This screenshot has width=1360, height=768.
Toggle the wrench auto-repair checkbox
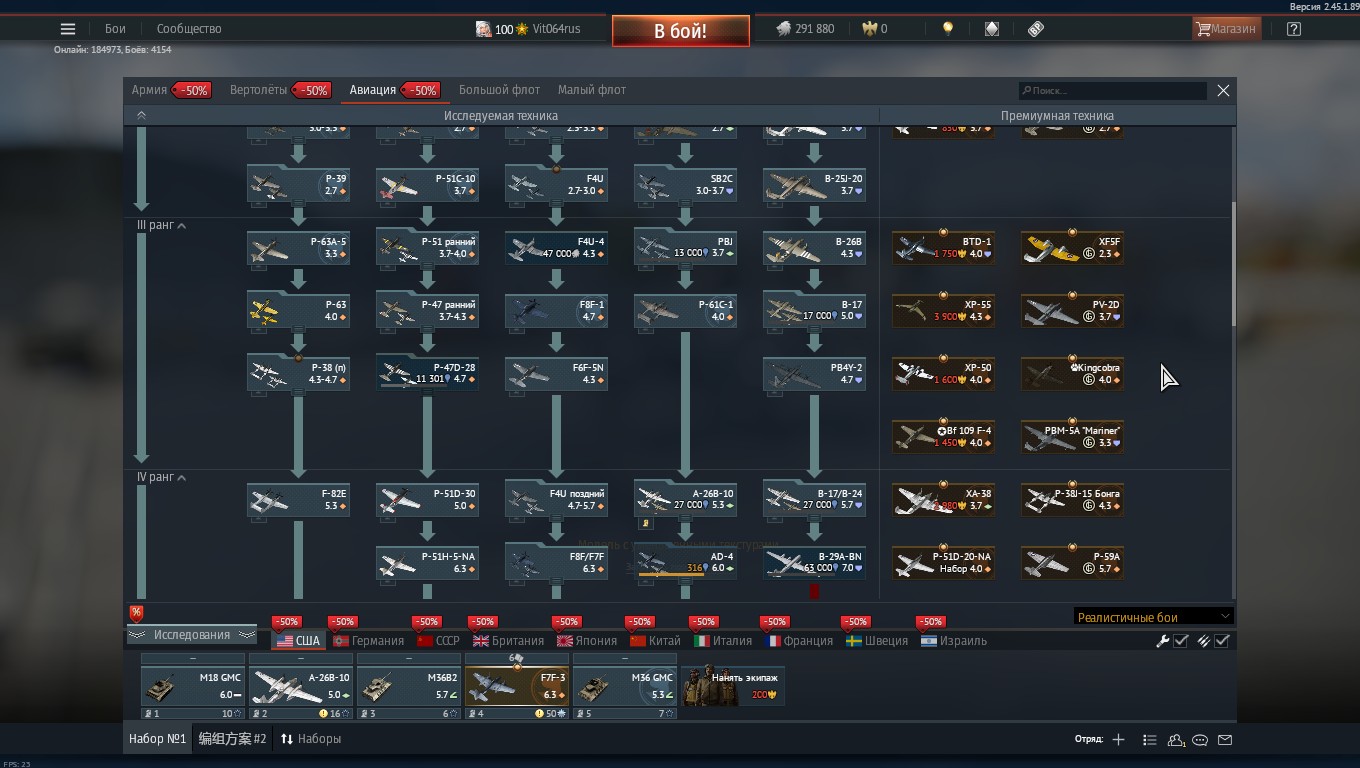pos(1181,641)
